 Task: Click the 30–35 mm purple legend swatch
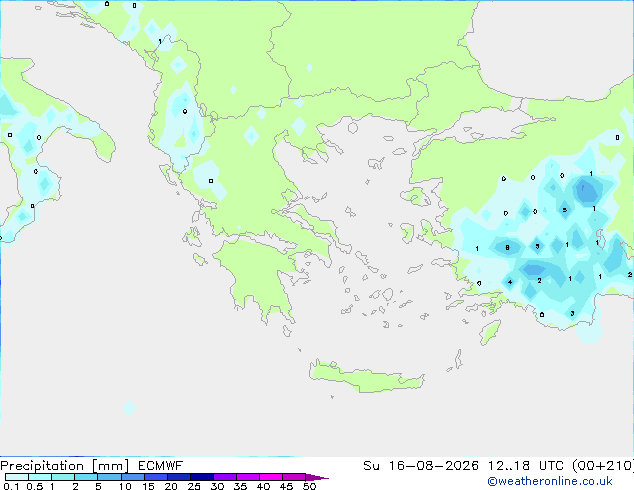click(224, 477)
